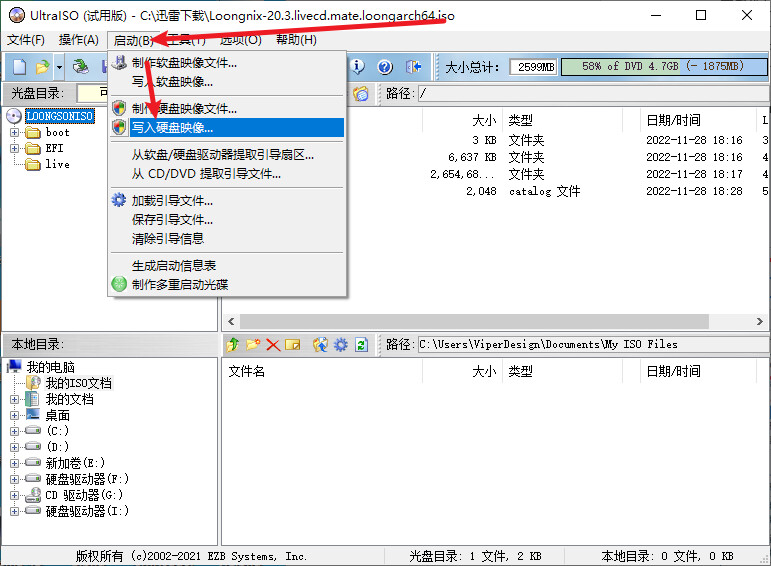Click the floppy icon next to 制作软盘映像文件

(x=119, y=62)
